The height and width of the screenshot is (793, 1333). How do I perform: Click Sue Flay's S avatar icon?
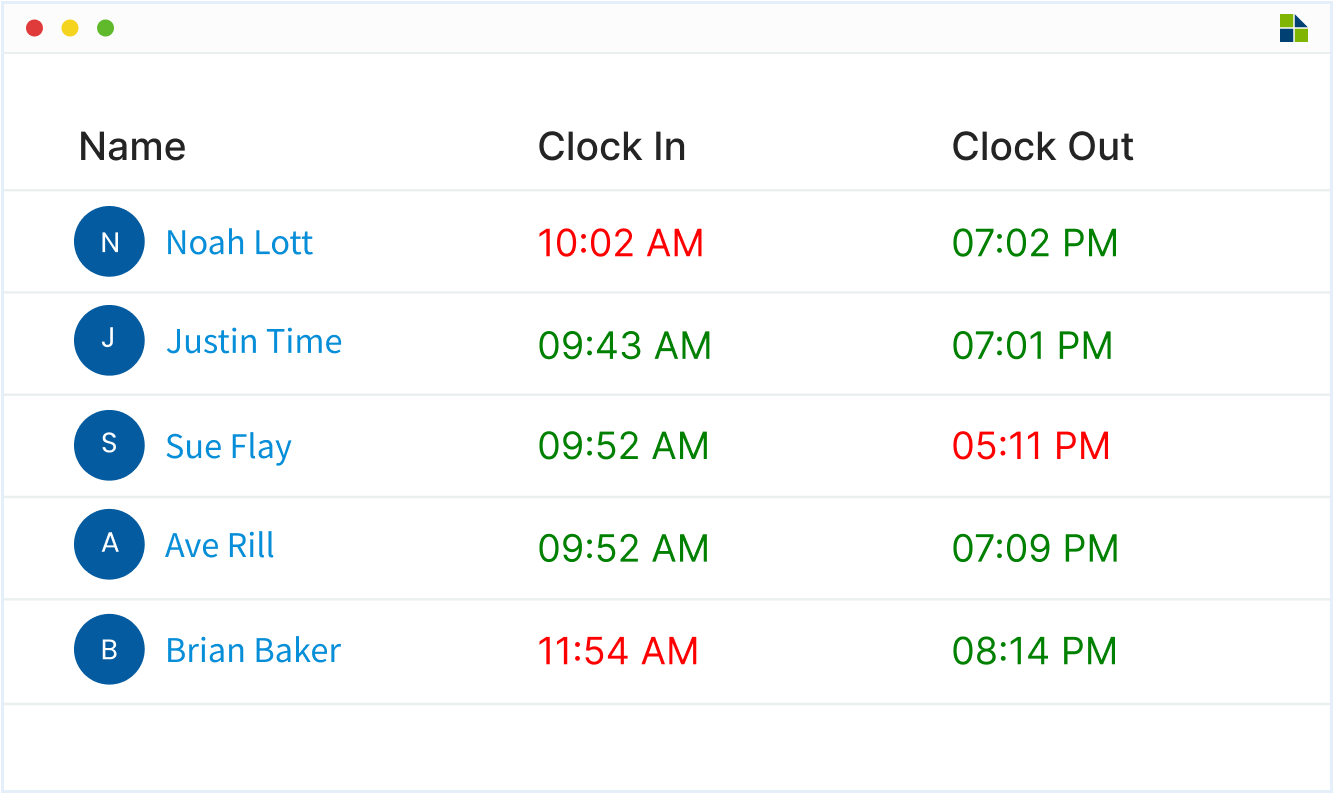110,445
